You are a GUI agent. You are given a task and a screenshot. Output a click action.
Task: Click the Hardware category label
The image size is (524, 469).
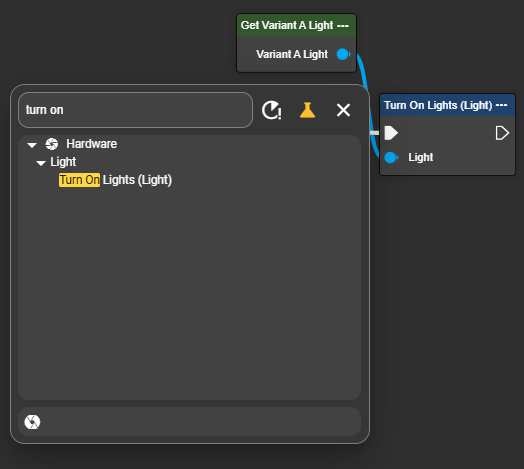(92, 144)
